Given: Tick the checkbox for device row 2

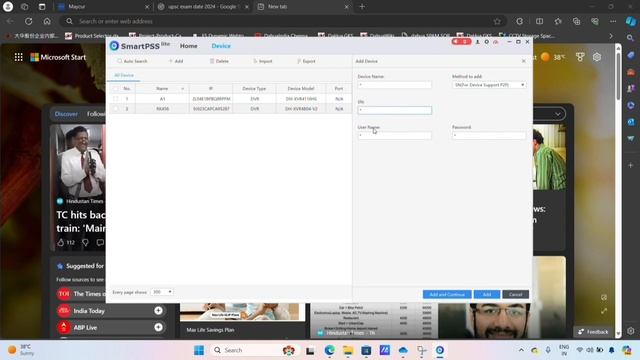Looking at the screenshot, I should click(x=116, y=109).
